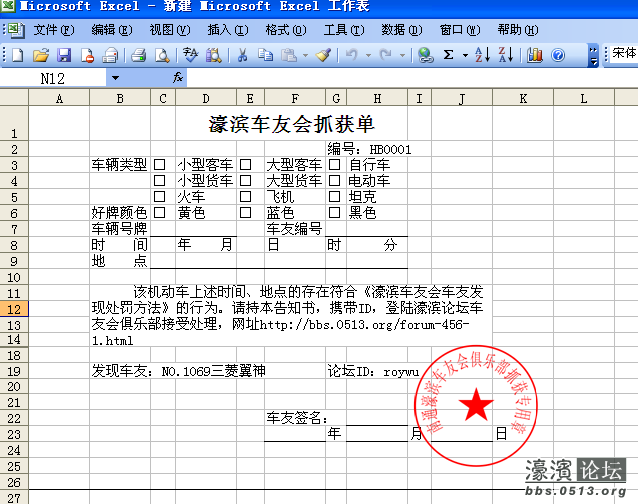Open a file with the Open folder icon
The height and width of the screenshot is (504, 638).
pyautogui.click(x=41, y=55)
